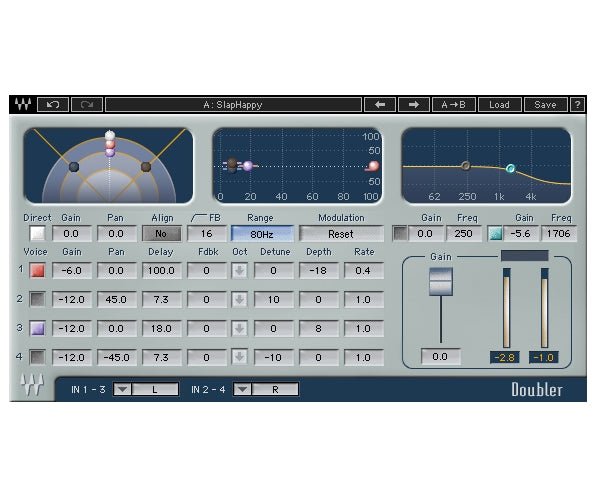Go to previous preset with left arrow
Viewport: 597px width, 497px height.
380,104
